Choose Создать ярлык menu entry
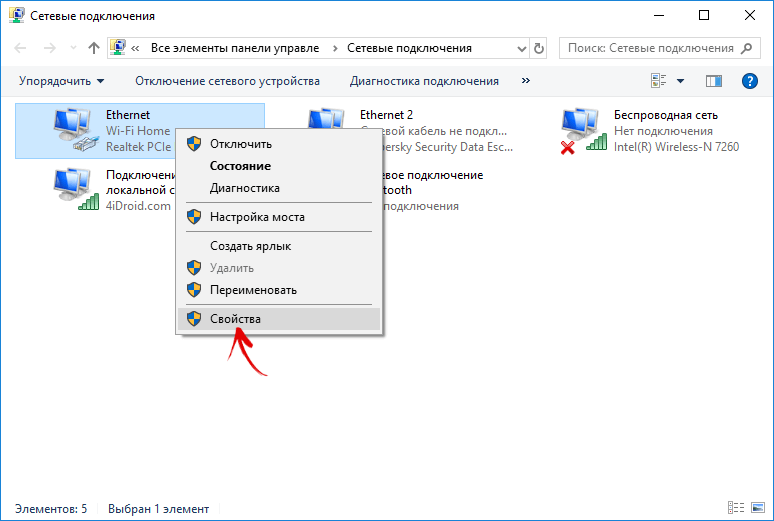The width and height of the screenshot is (774, 521). point(279,246)
